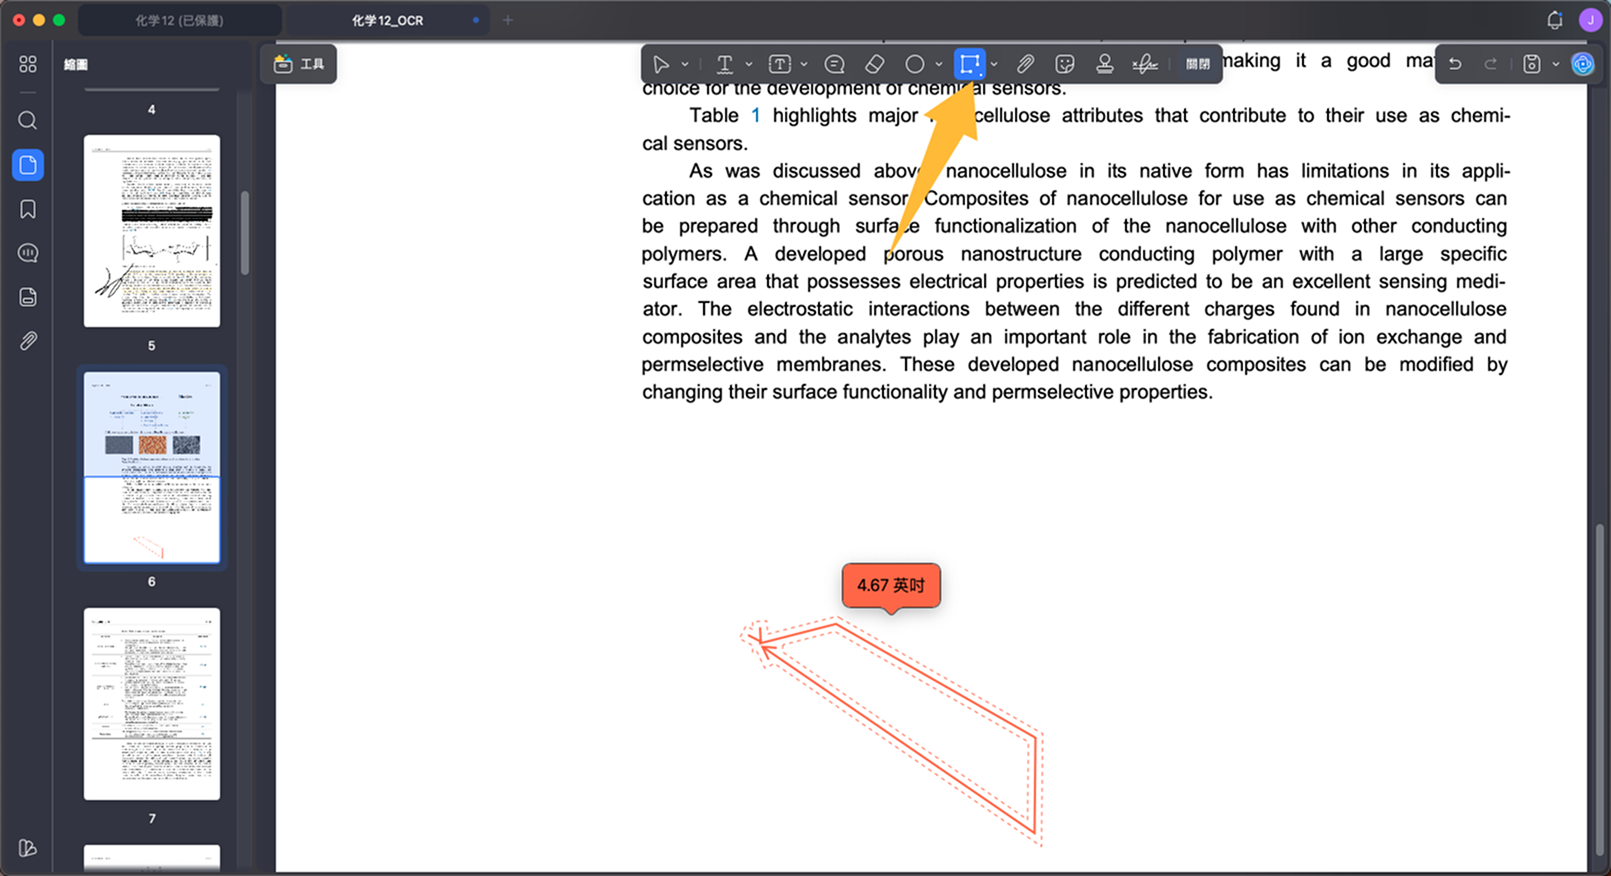
Task: Open the user account avatar
Action: point(1590,20)
